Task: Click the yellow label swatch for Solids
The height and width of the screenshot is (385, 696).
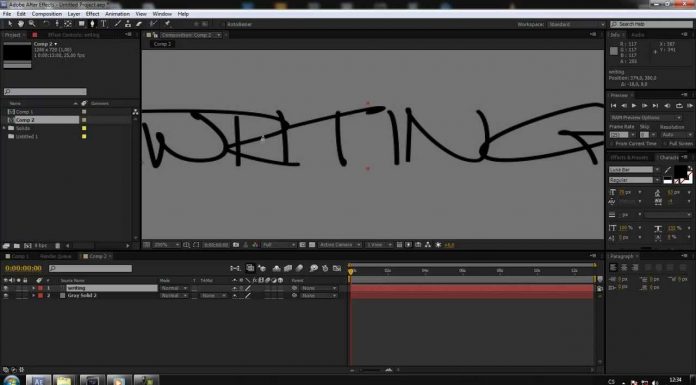Action: pyautogui.click(x=84, y=128)
